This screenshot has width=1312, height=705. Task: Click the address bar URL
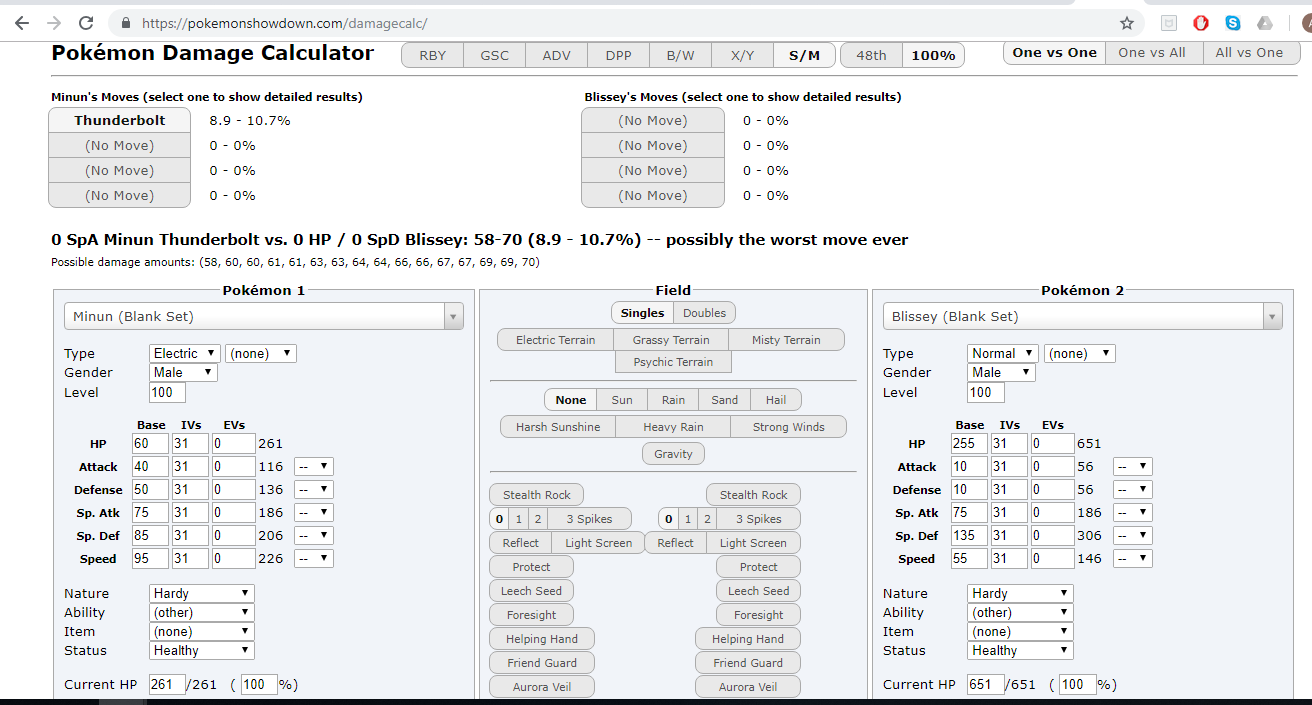coord(285,22)
